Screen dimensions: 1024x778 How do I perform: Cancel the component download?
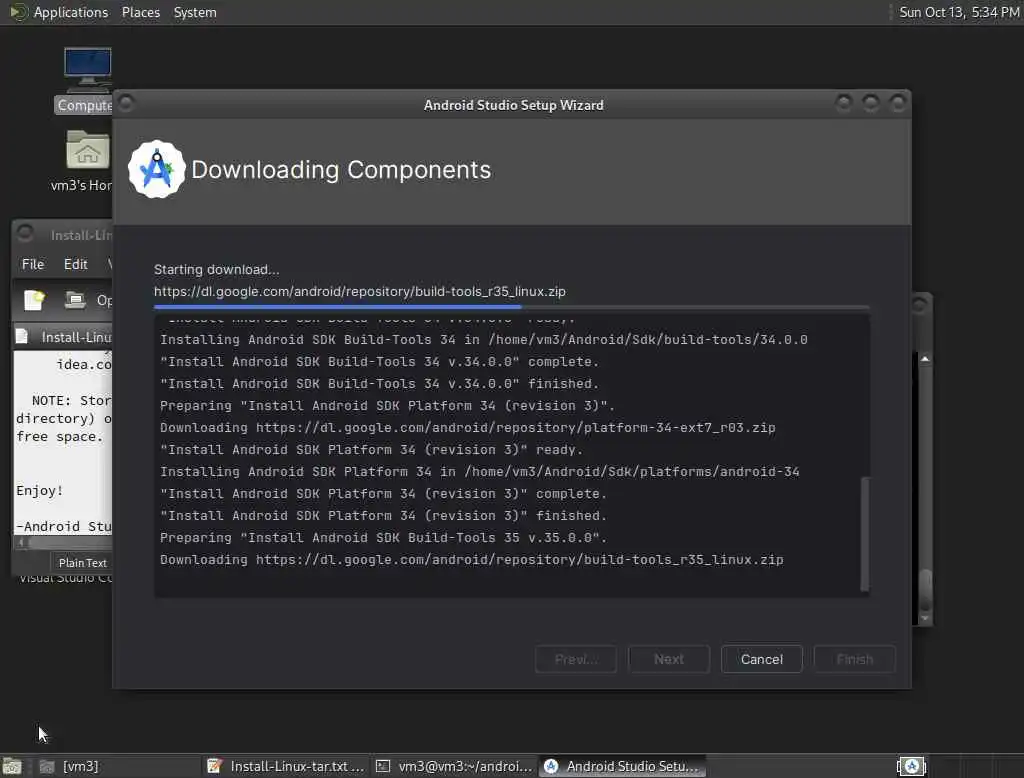tap(761, 659)
